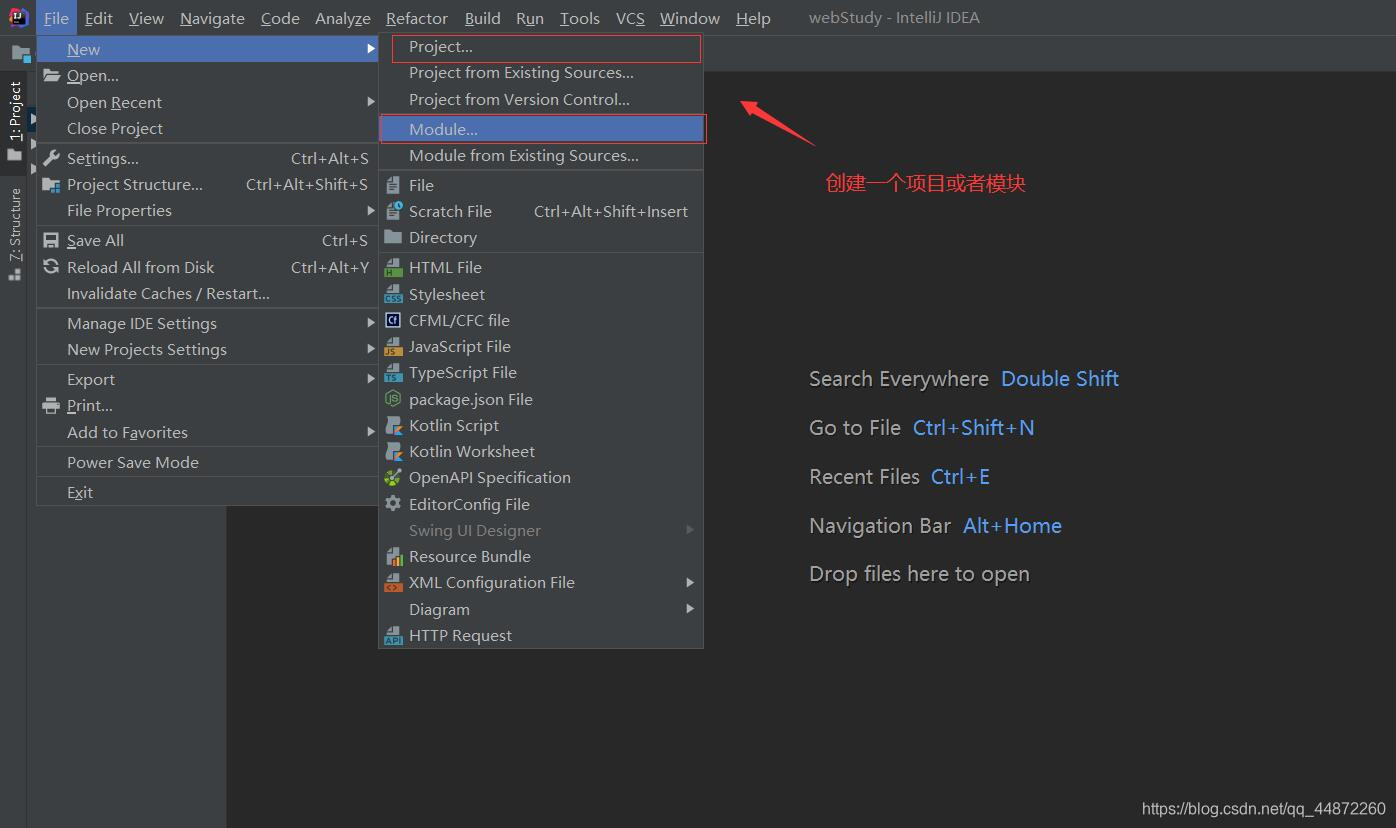Expand New Projects Settings submenu arrow
This screenshot has width=1396, height=828.
tap(371, 349)
